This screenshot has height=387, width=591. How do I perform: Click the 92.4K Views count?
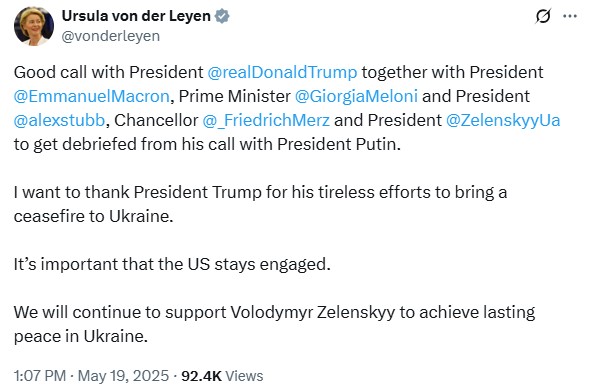click(222, 376)
